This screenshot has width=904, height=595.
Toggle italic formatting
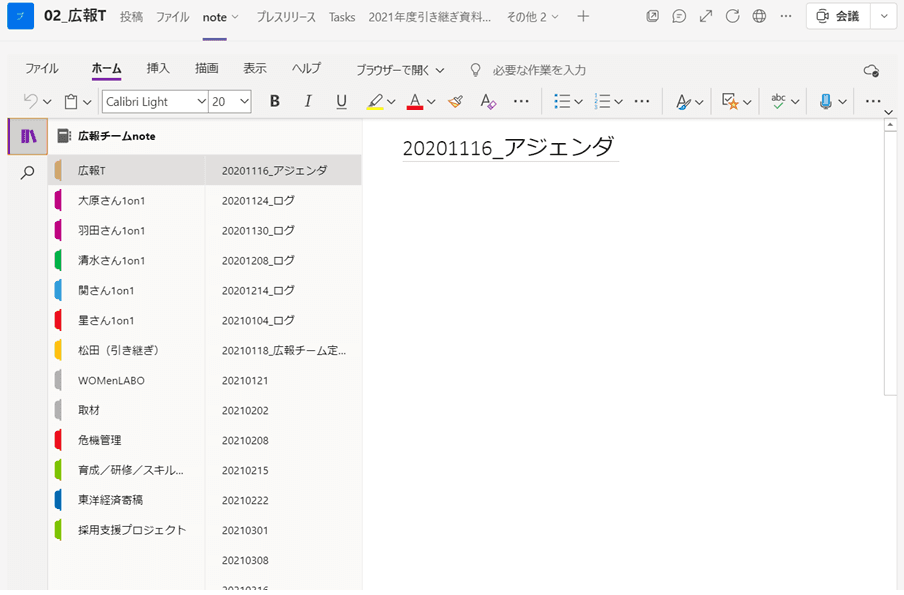point(308,101)
